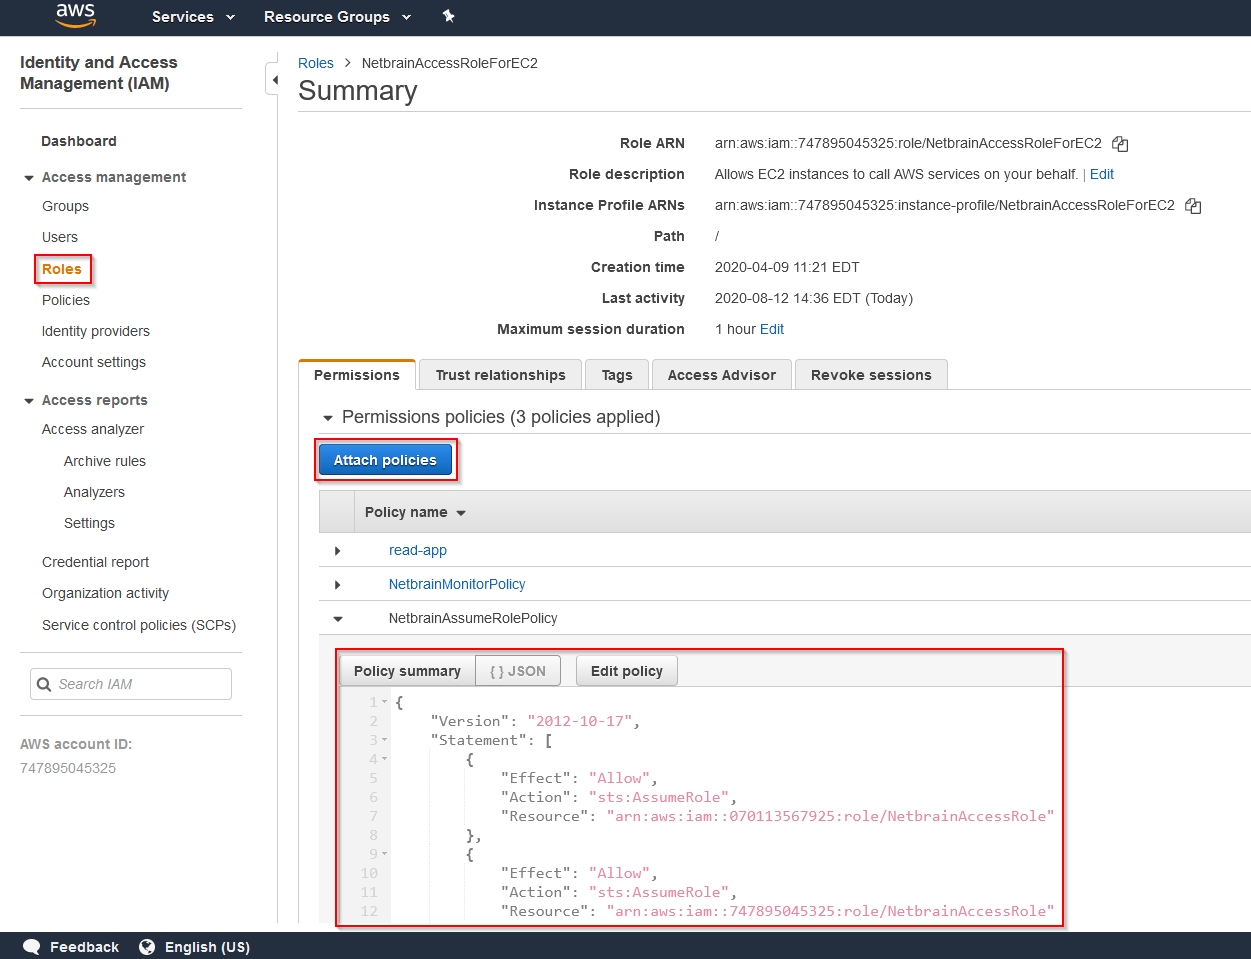
Task: Collapse the Access management section
Action: 29,178
